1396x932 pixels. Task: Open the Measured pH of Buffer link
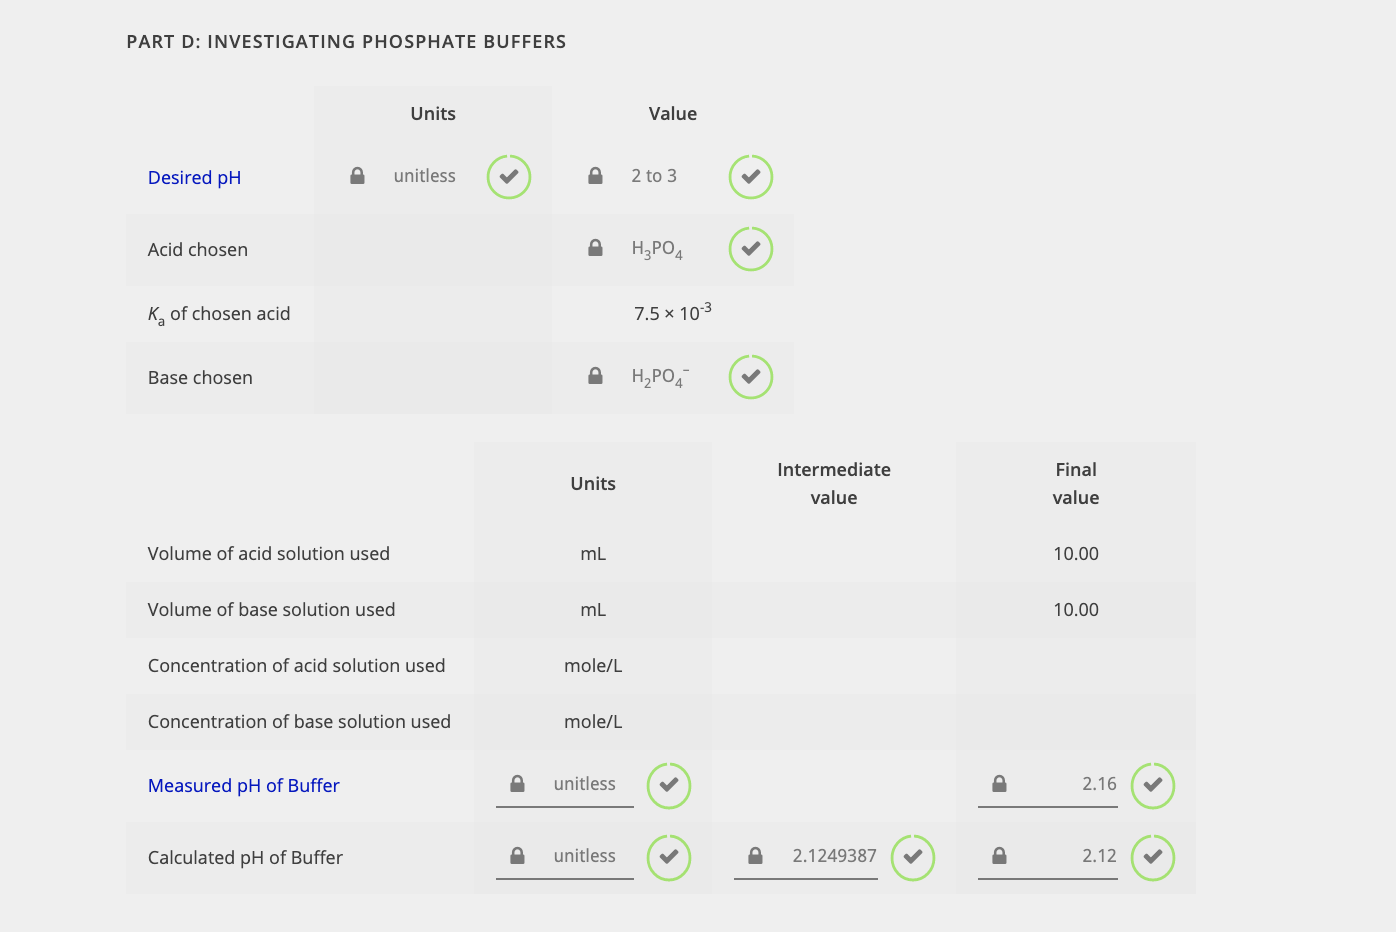(x=243, y=785)
